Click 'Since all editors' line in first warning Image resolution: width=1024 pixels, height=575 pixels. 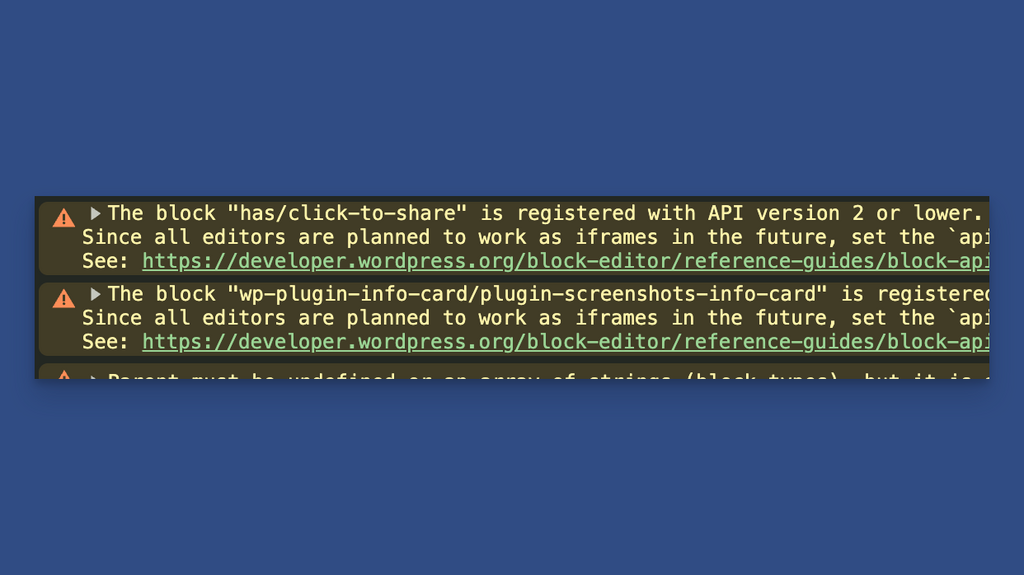[x=536, y=237]
